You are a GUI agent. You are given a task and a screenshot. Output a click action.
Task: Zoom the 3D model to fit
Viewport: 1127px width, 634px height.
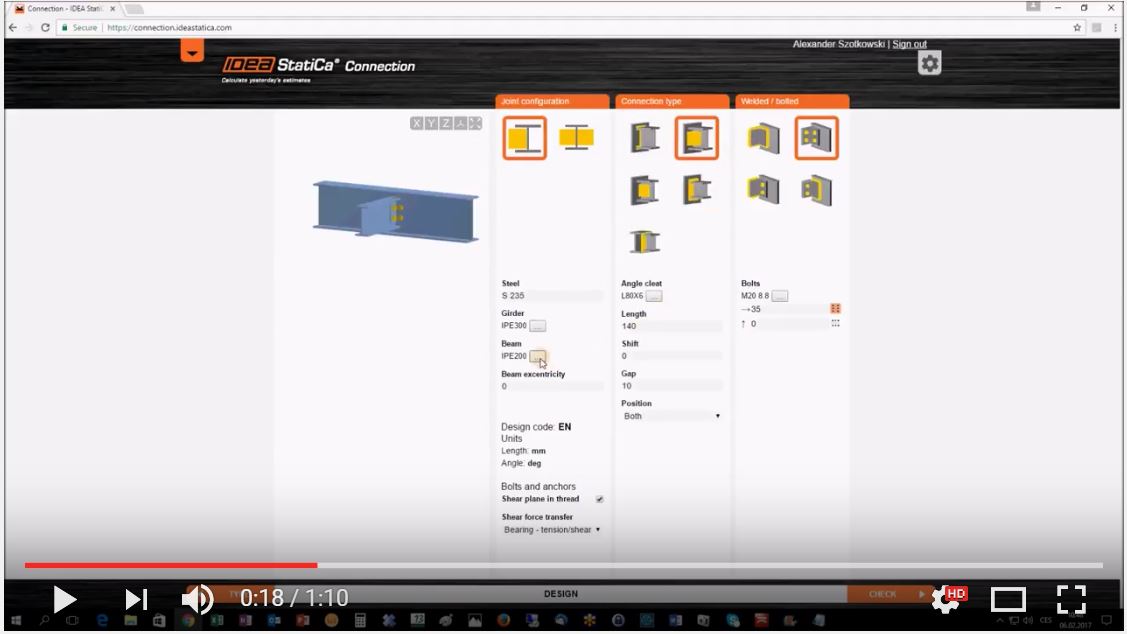click(x=475, y=124)
